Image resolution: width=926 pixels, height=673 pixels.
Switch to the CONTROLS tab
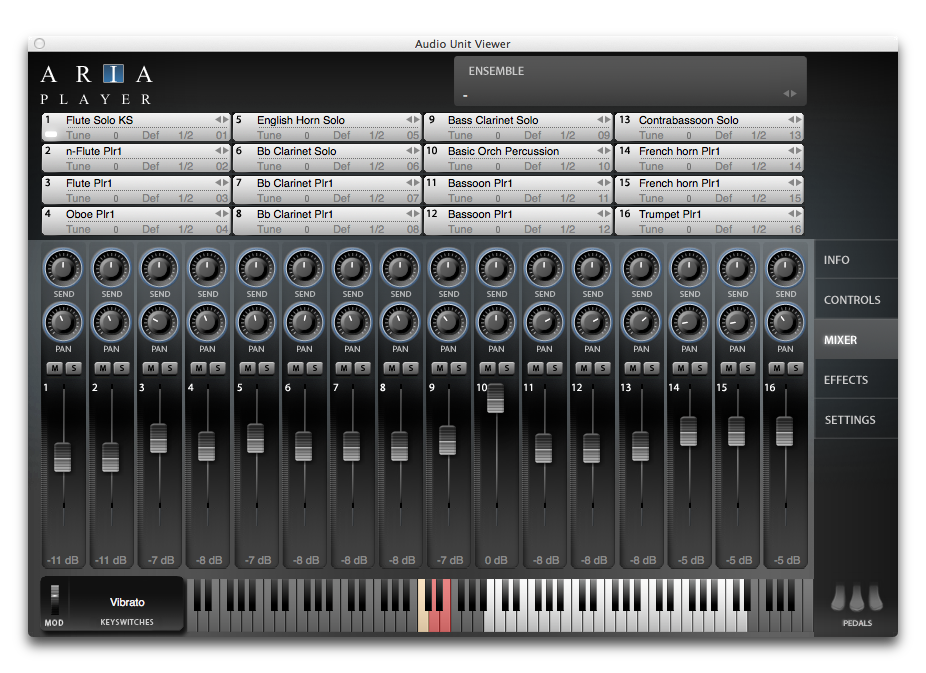(x=856, y=300)
